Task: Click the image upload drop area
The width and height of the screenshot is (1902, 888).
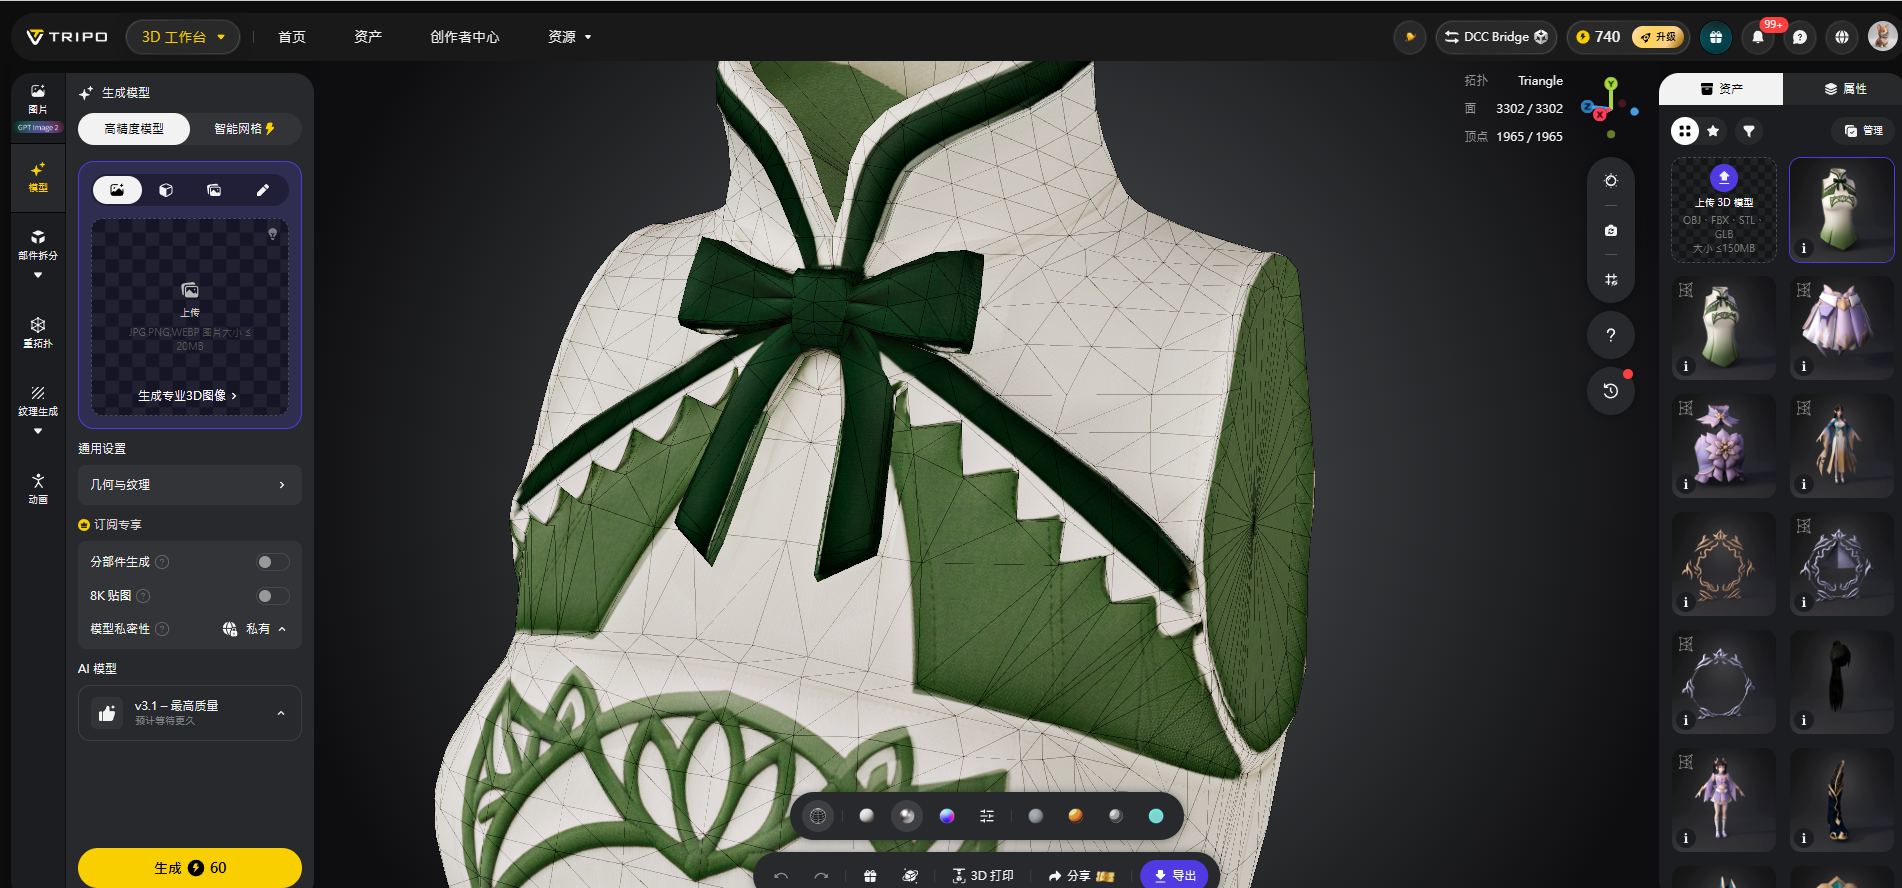Action: coord(190,316)
